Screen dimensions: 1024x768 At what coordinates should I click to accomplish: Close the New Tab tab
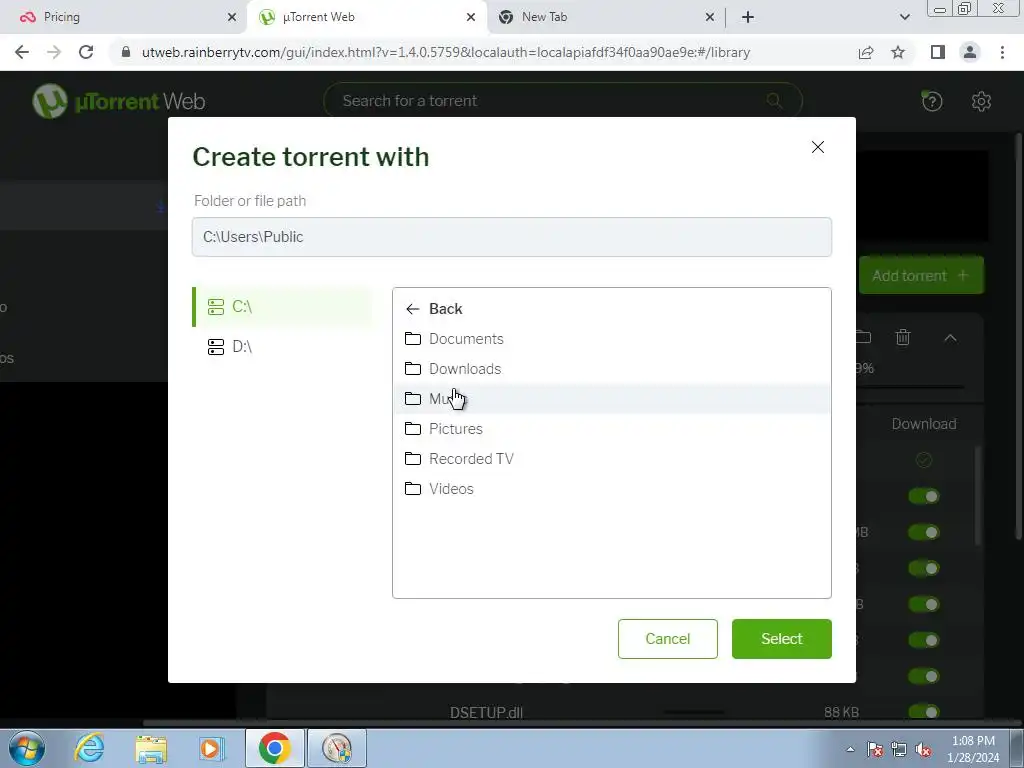pyautogui.click(x=710, y=18)
